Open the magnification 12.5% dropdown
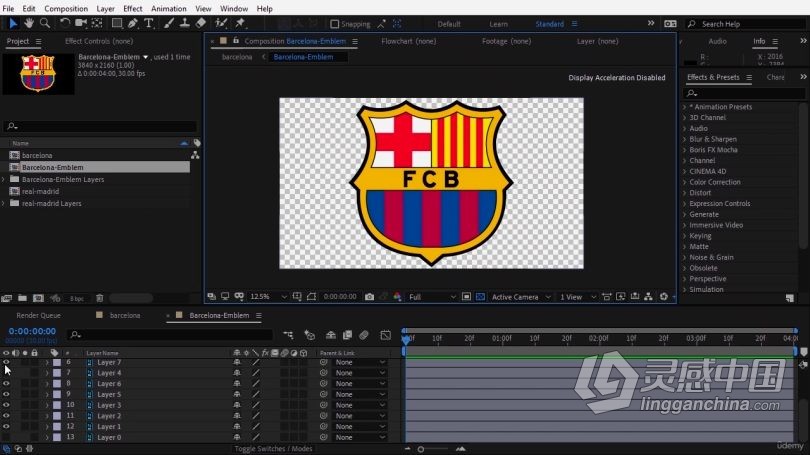The height and width of the screenshot is (455, 810). pos(268,297)
